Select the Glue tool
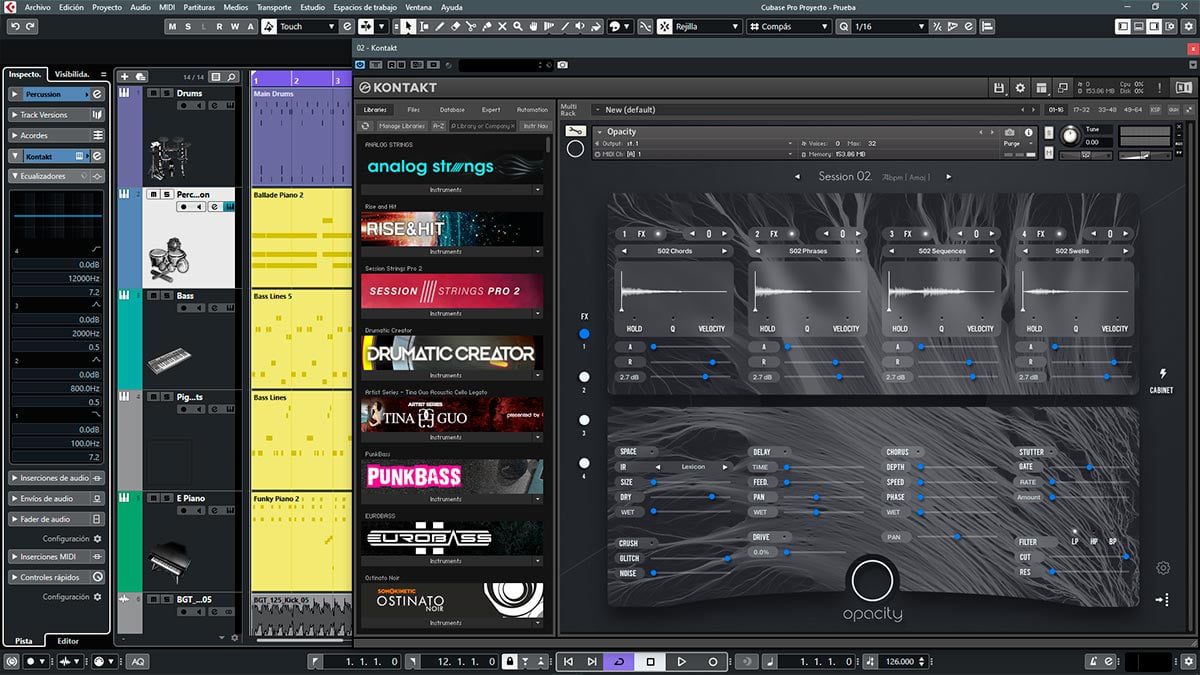 pos(488,27)
